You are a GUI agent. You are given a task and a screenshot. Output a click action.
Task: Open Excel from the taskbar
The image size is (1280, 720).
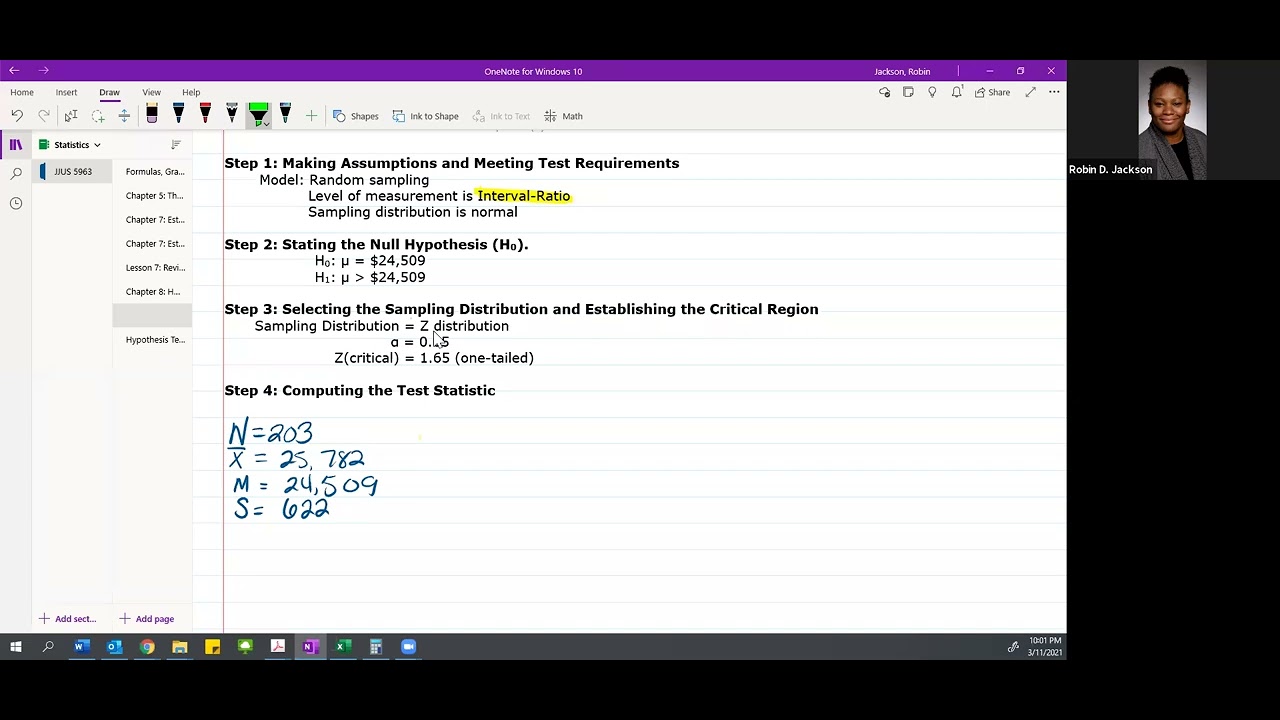pyautogui.click(x=343, y=647)
